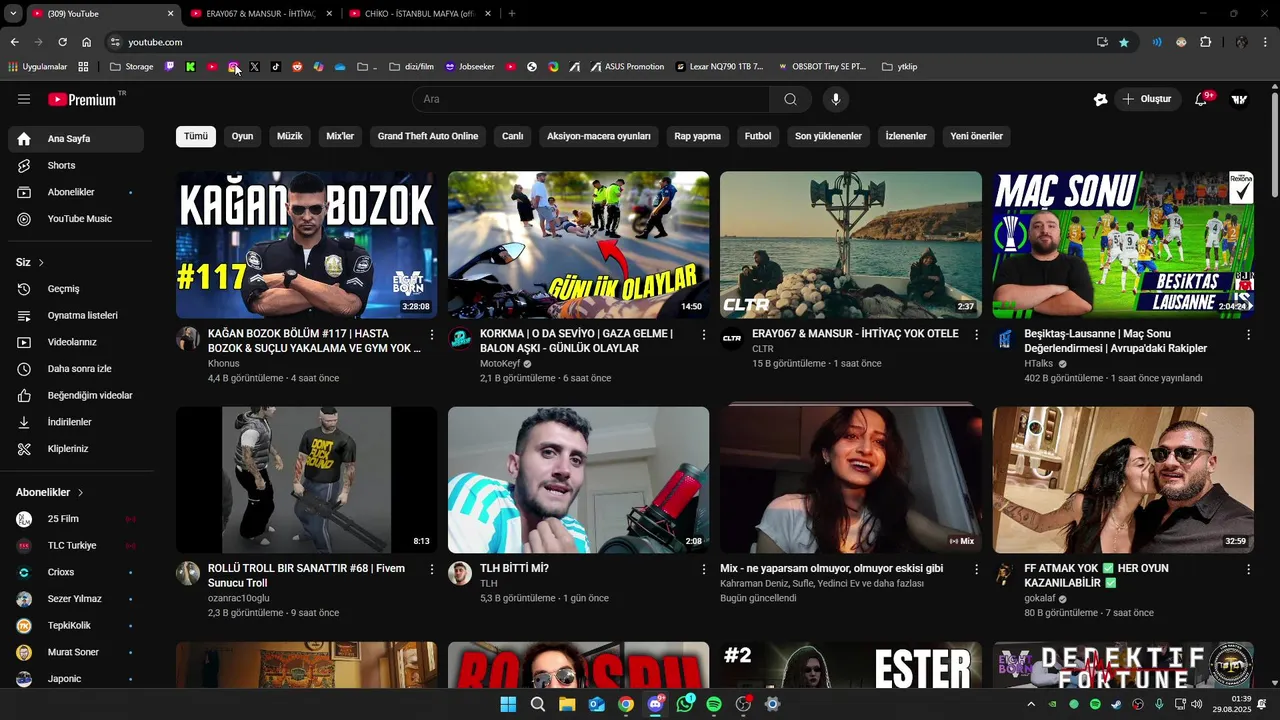Image resolution: width=1280 pixels, height=720 pixels.
Task: Close the (309) YouTube tab
Action: coord(170,14)
